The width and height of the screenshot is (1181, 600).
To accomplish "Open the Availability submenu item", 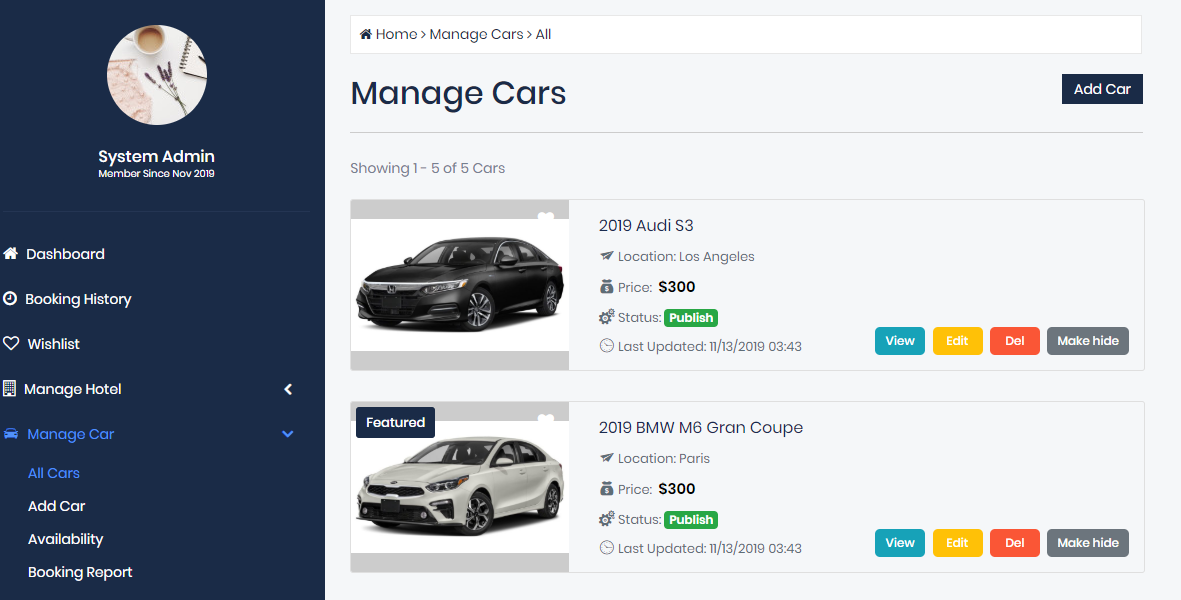I will pyautogui.click(x=65, y=539).
